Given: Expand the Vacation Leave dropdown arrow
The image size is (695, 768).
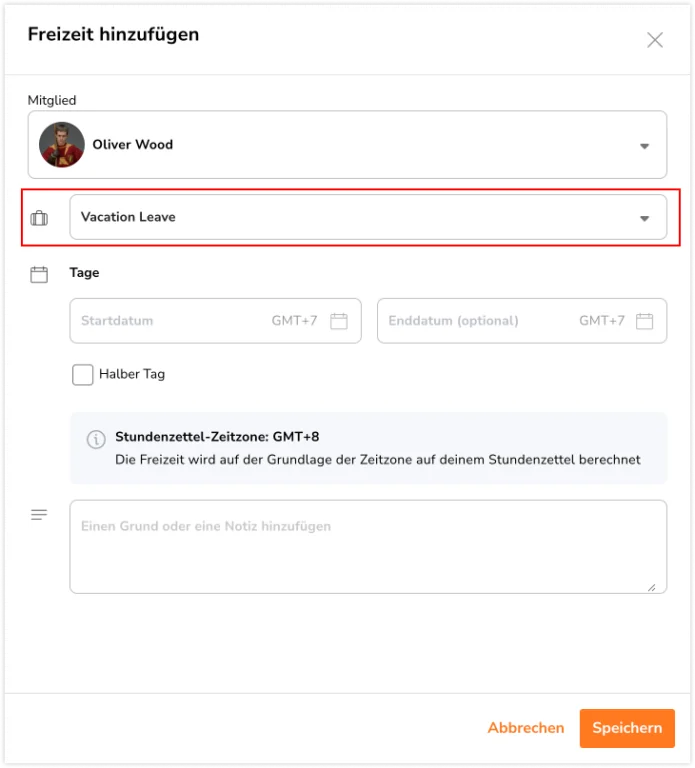Looking at the screenshot, I should (645, 218).
